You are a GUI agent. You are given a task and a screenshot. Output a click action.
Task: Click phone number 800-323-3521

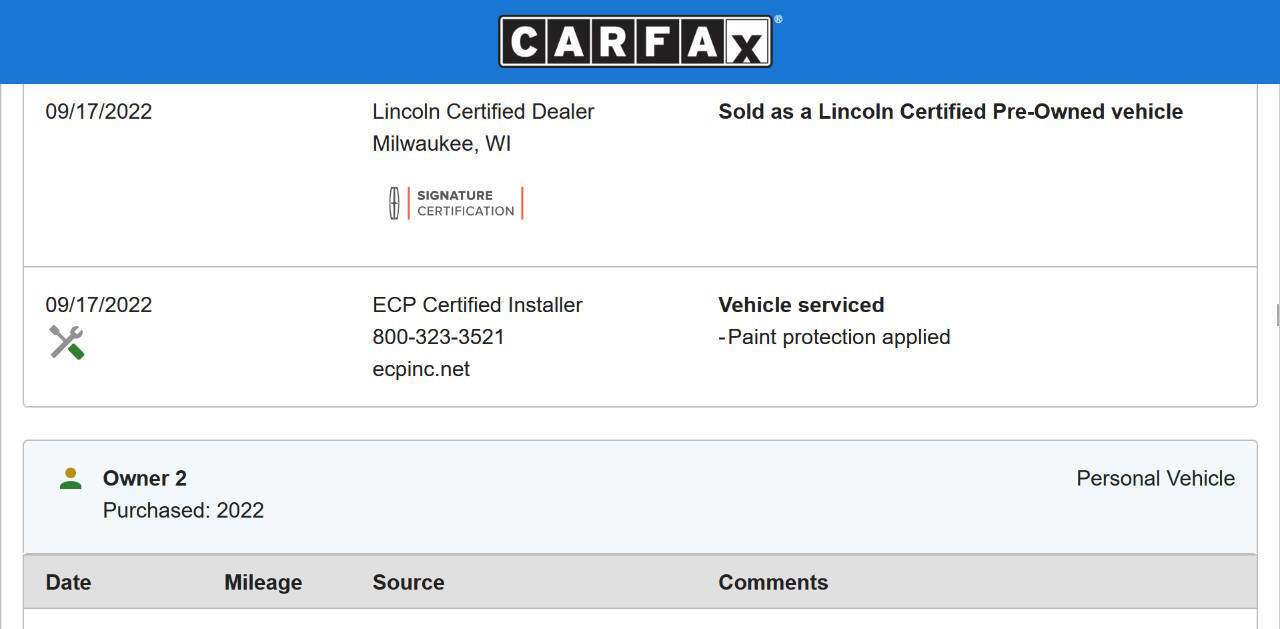coord(438,337)
